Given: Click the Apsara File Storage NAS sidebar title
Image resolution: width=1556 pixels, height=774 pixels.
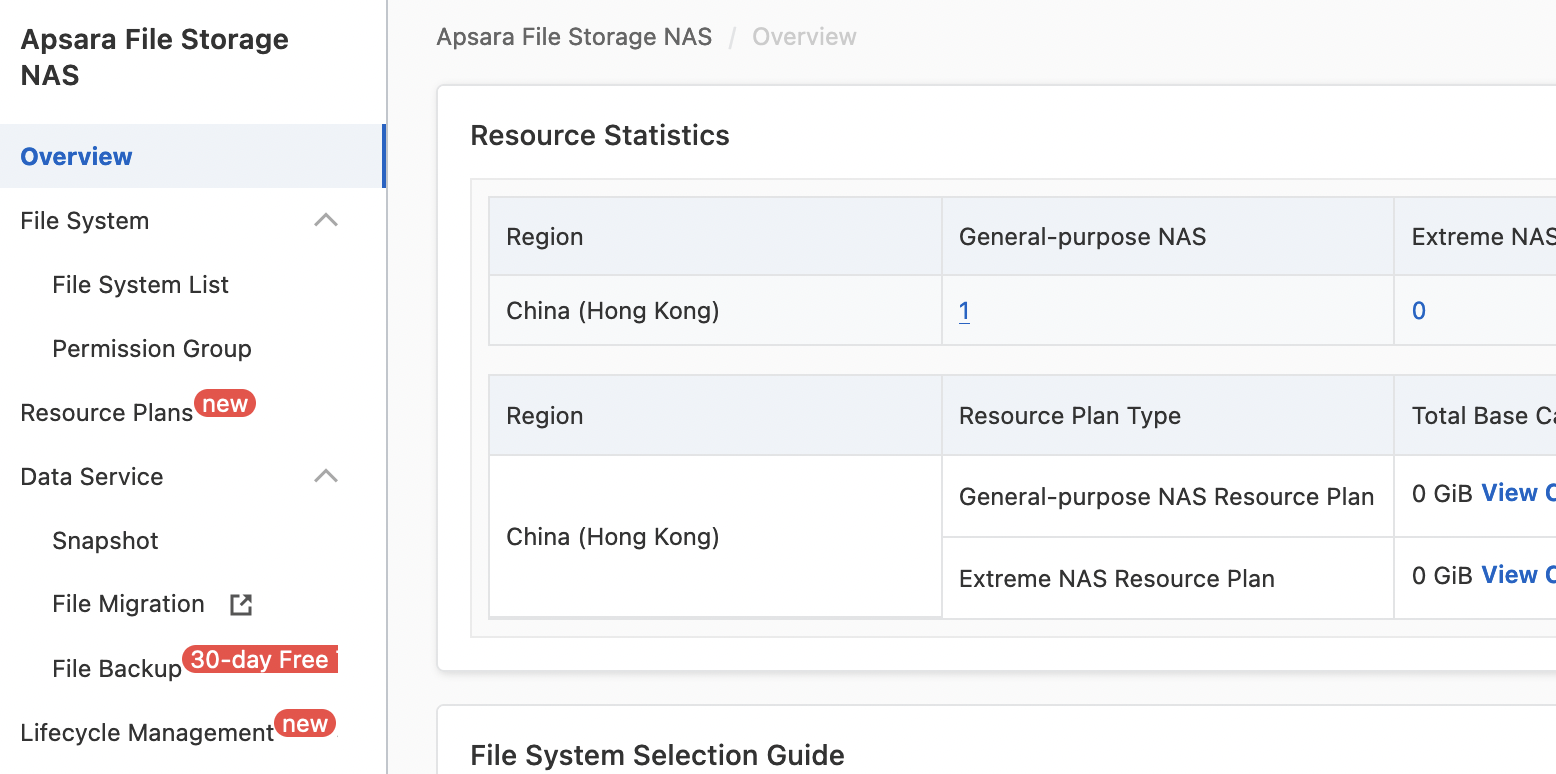Looking at the screenshot, I should tap(155, 57).
